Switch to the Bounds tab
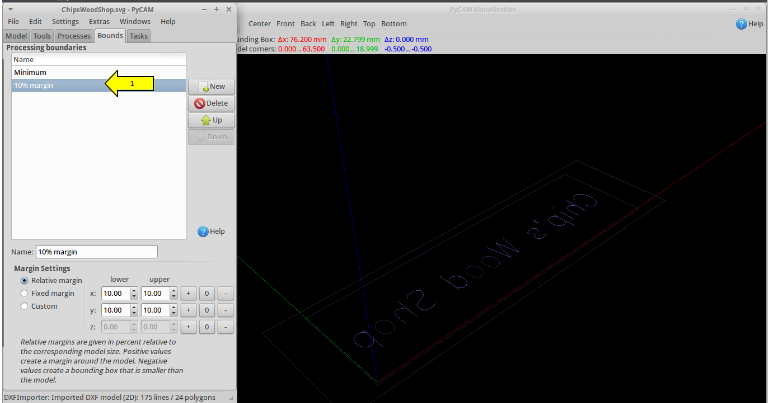This screenshot has height=403, width=769. click(x=110, y=35)
